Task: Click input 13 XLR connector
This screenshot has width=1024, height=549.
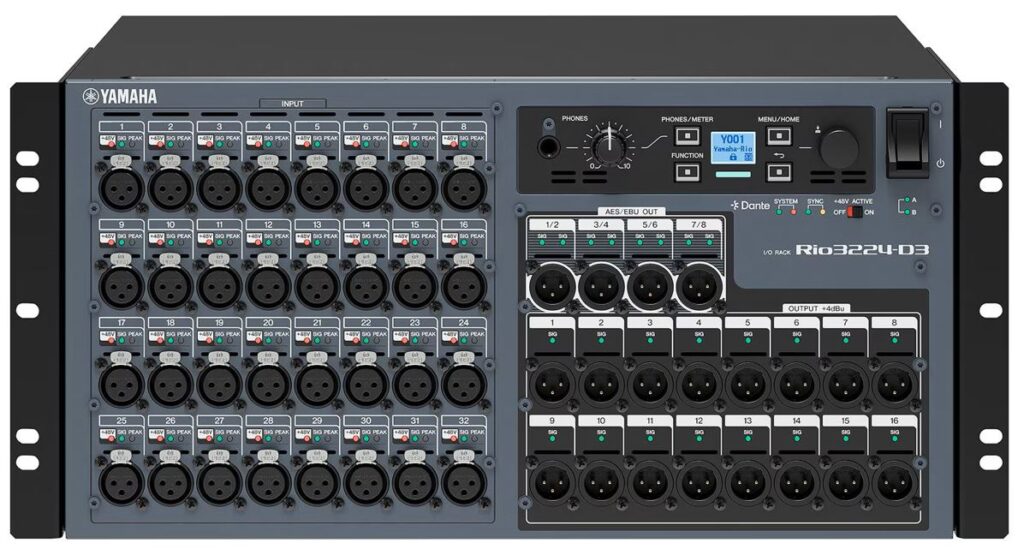Action: pyautogui.click(x=317, y=286)
